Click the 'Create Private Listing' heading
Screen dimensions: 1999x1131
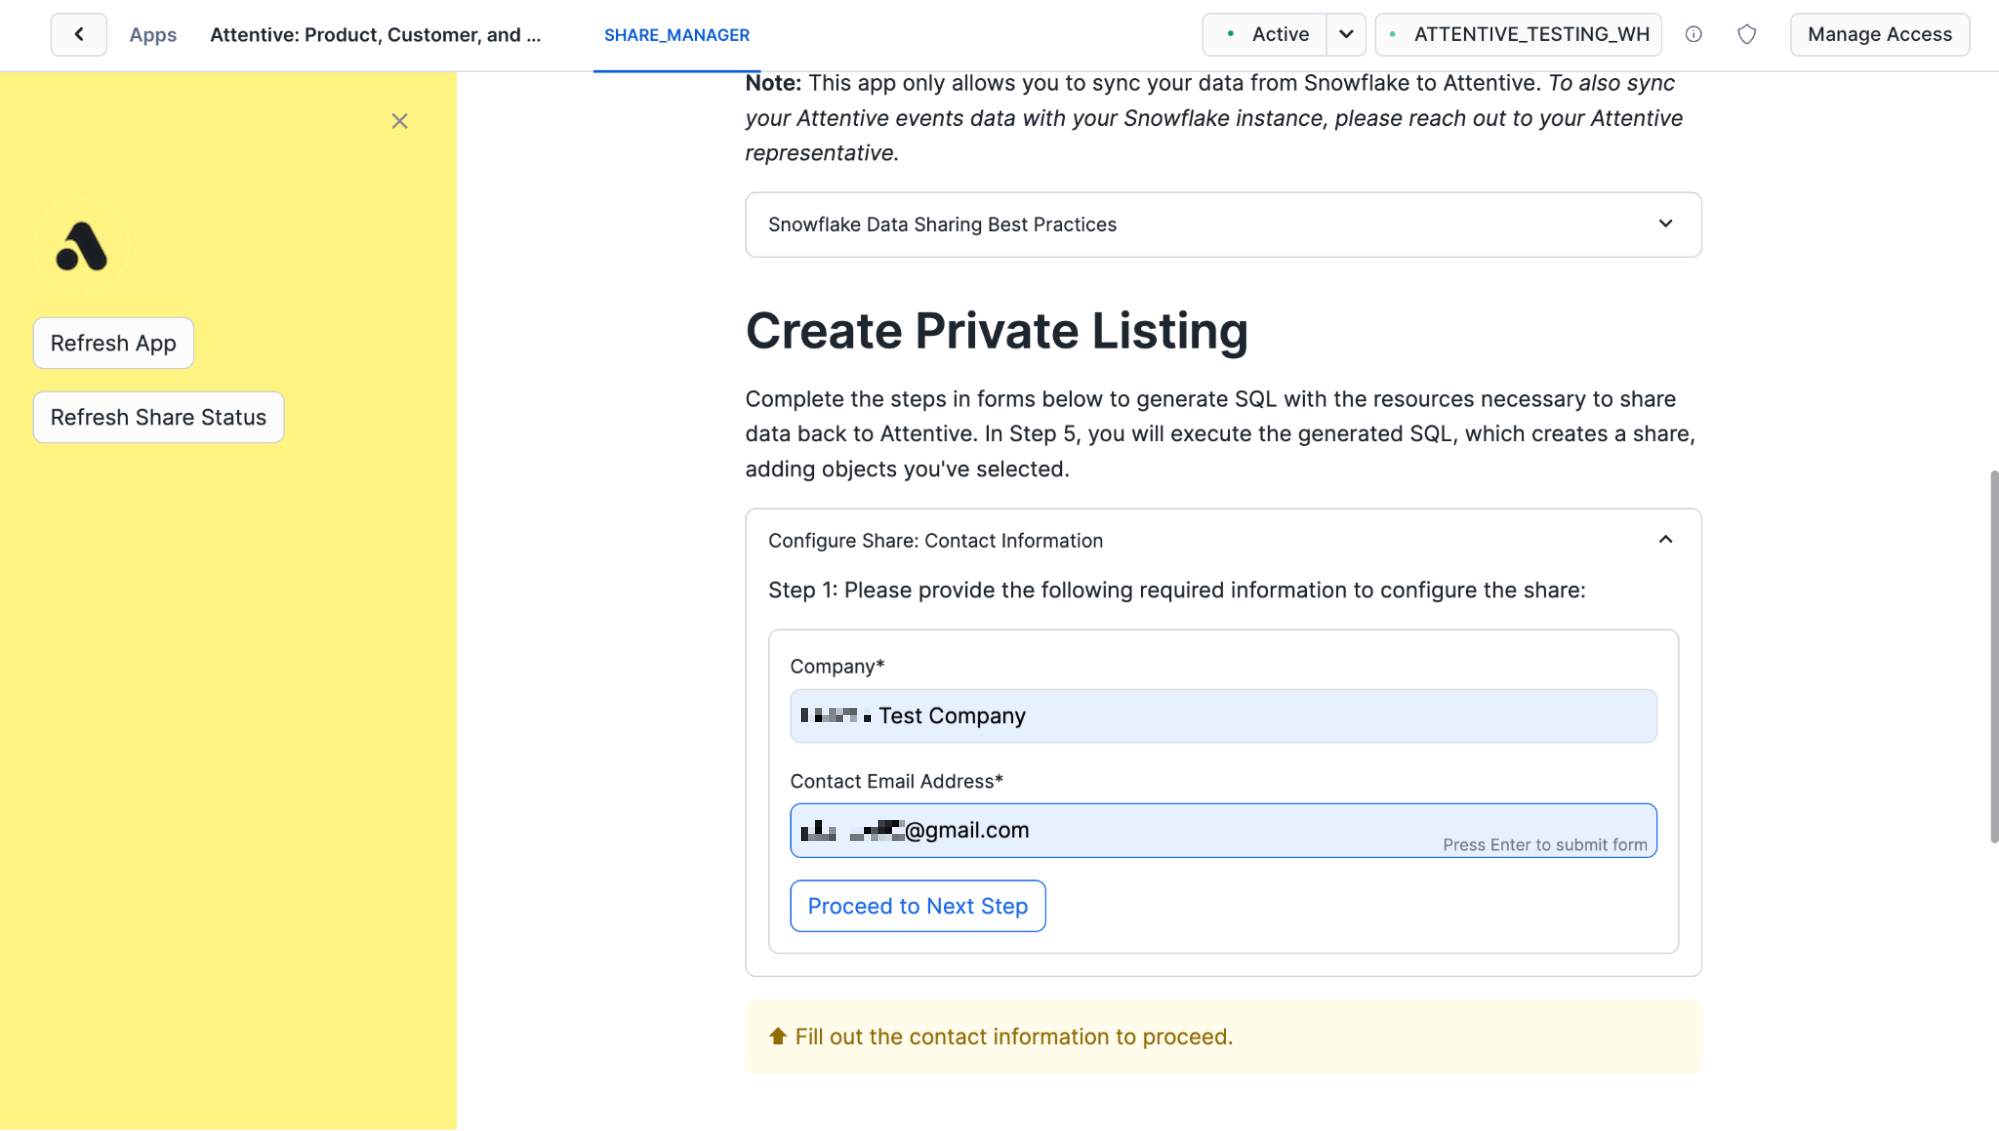pyautogui.click(x=996, y=331)
